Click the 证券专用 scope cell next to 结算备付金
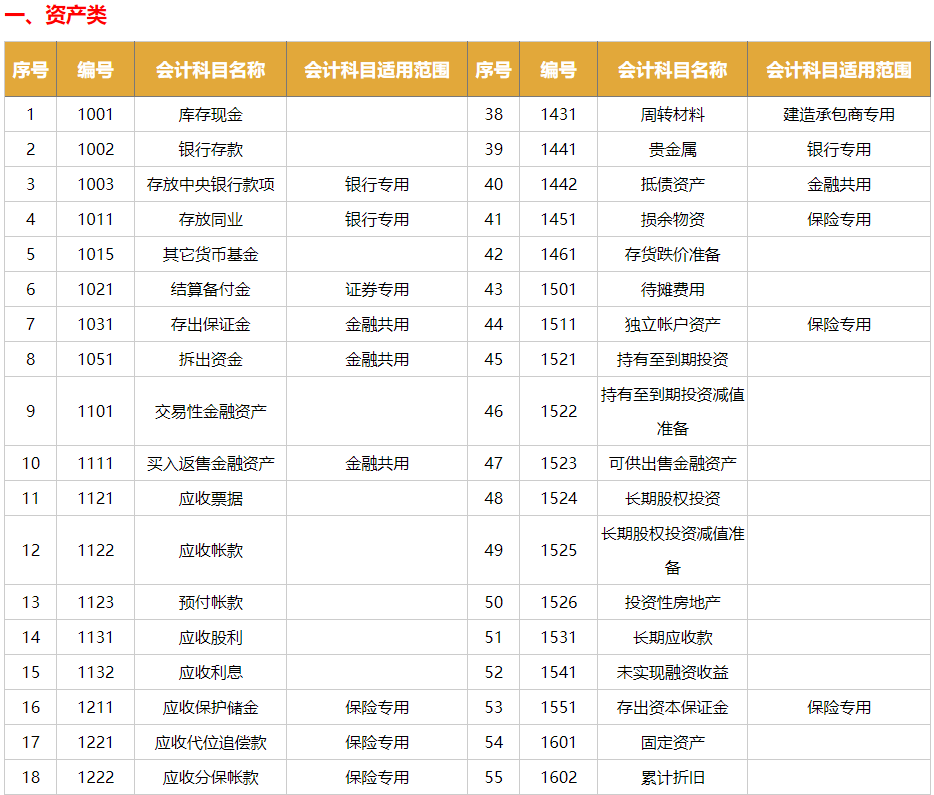 [377, 289]
